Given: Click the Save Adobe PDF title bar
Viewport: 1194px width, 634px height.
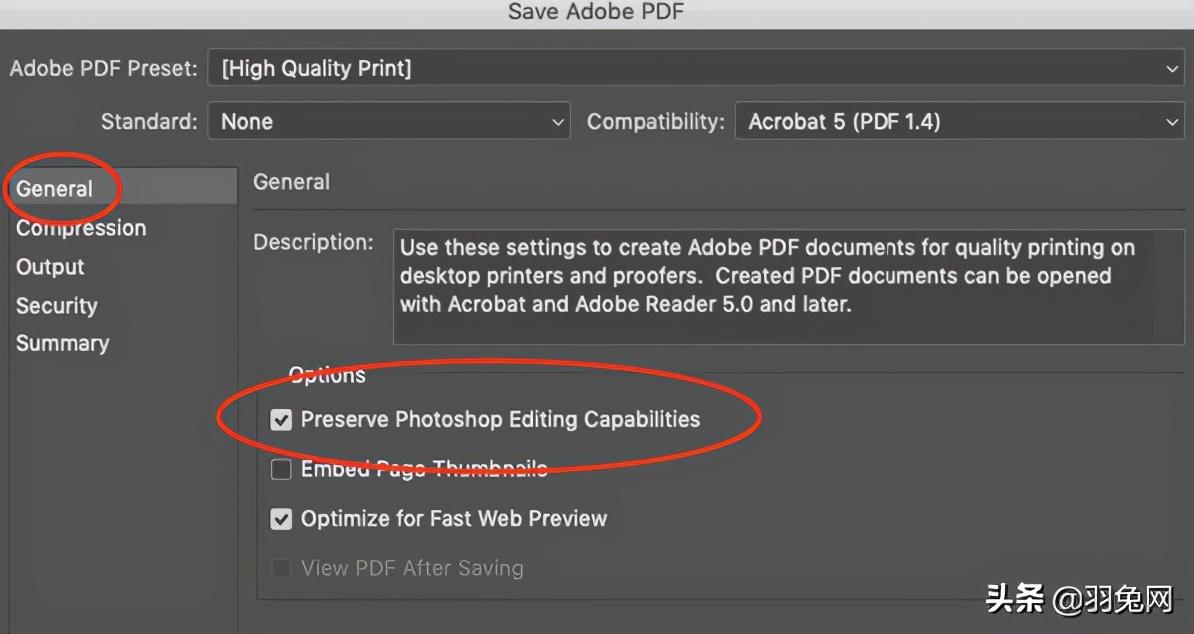Looking at the screenshot, I should coord(596,12).
